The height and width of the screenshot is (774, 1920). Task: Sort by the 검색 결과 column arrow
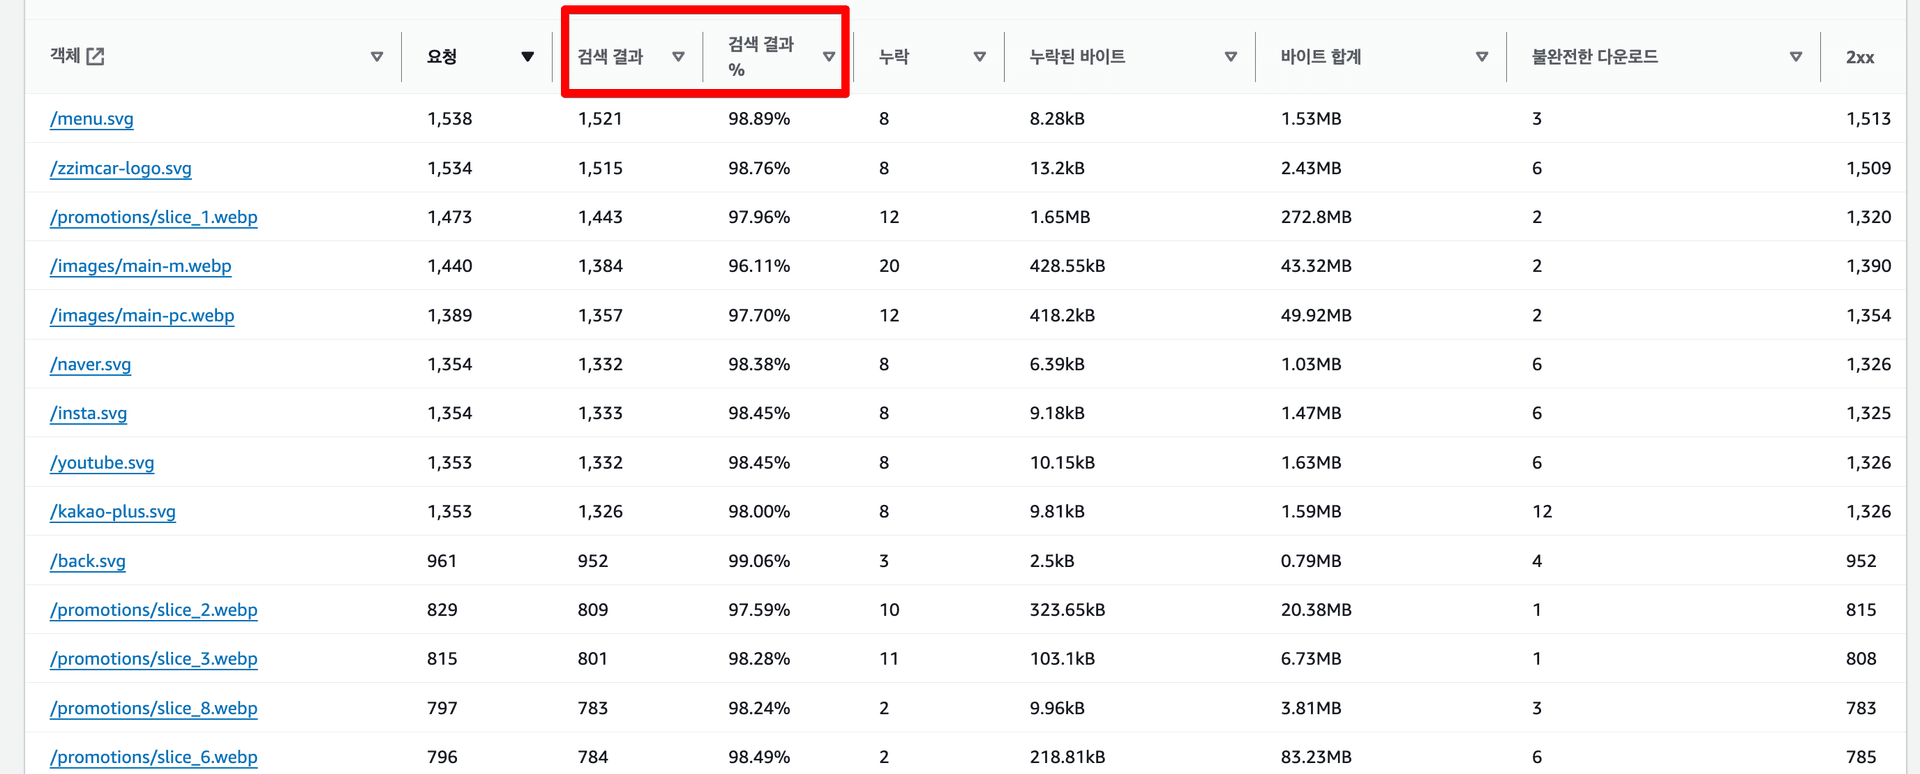[678, 57]
